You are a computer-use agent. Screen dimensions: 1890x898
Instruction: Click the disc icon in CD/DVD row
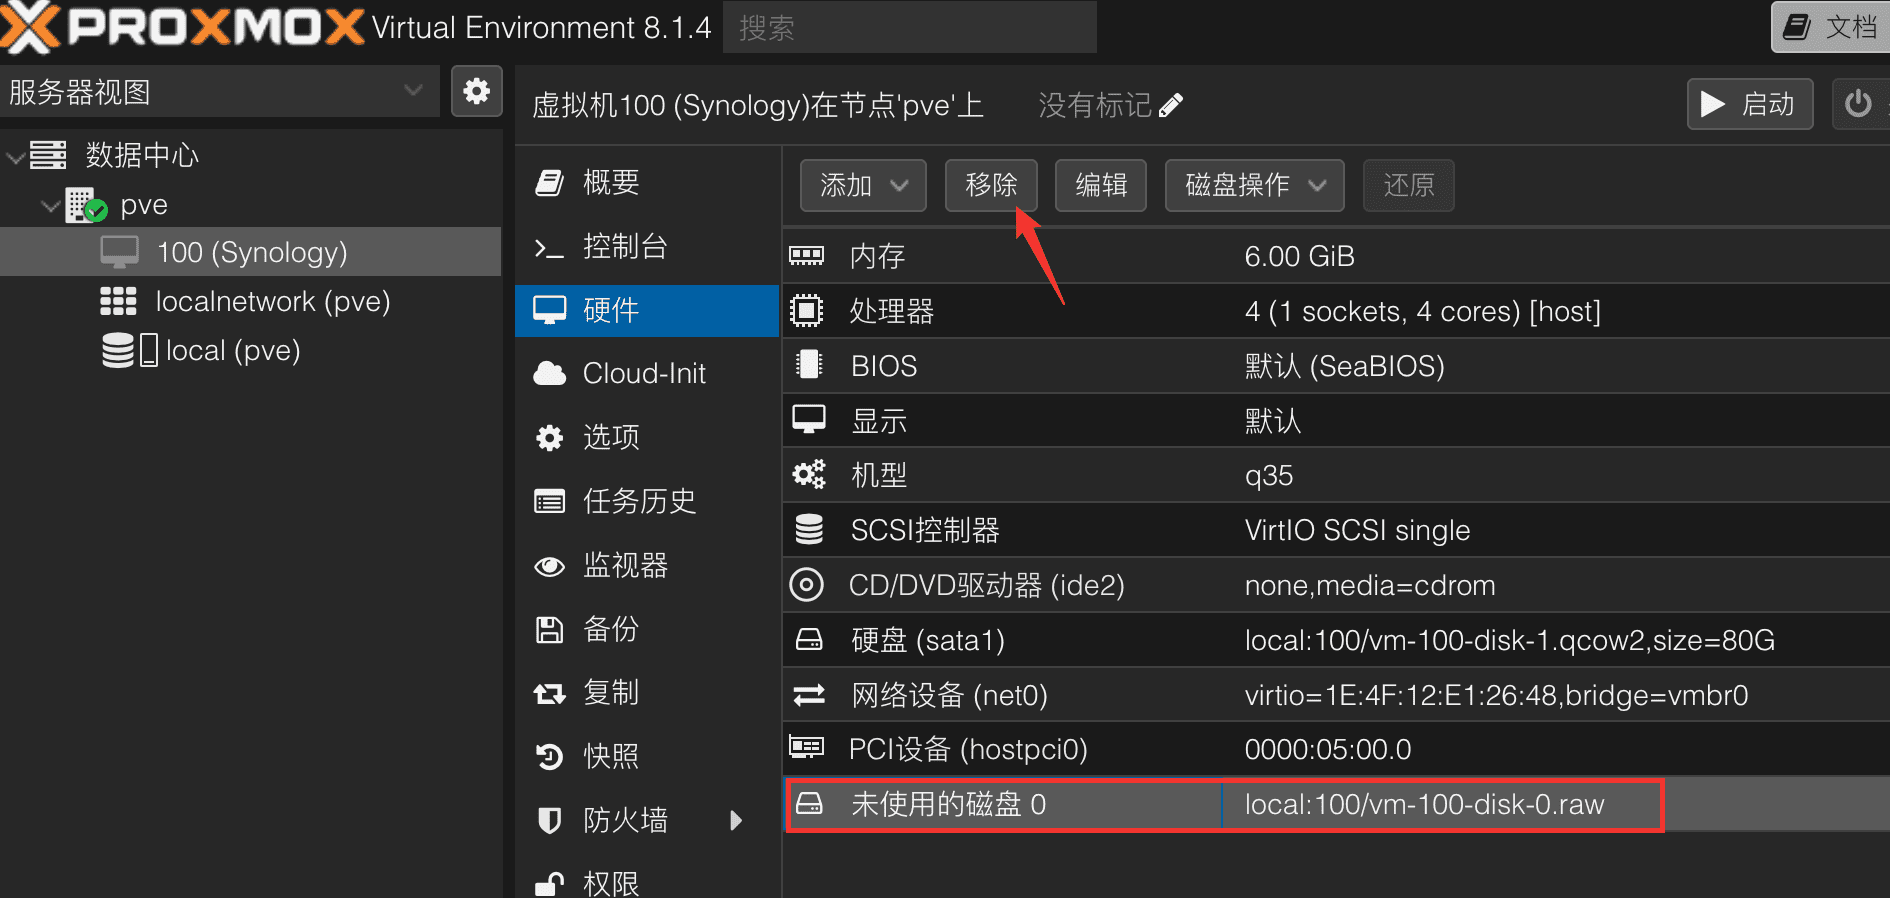pyautogui.click(x=807, y=584)
